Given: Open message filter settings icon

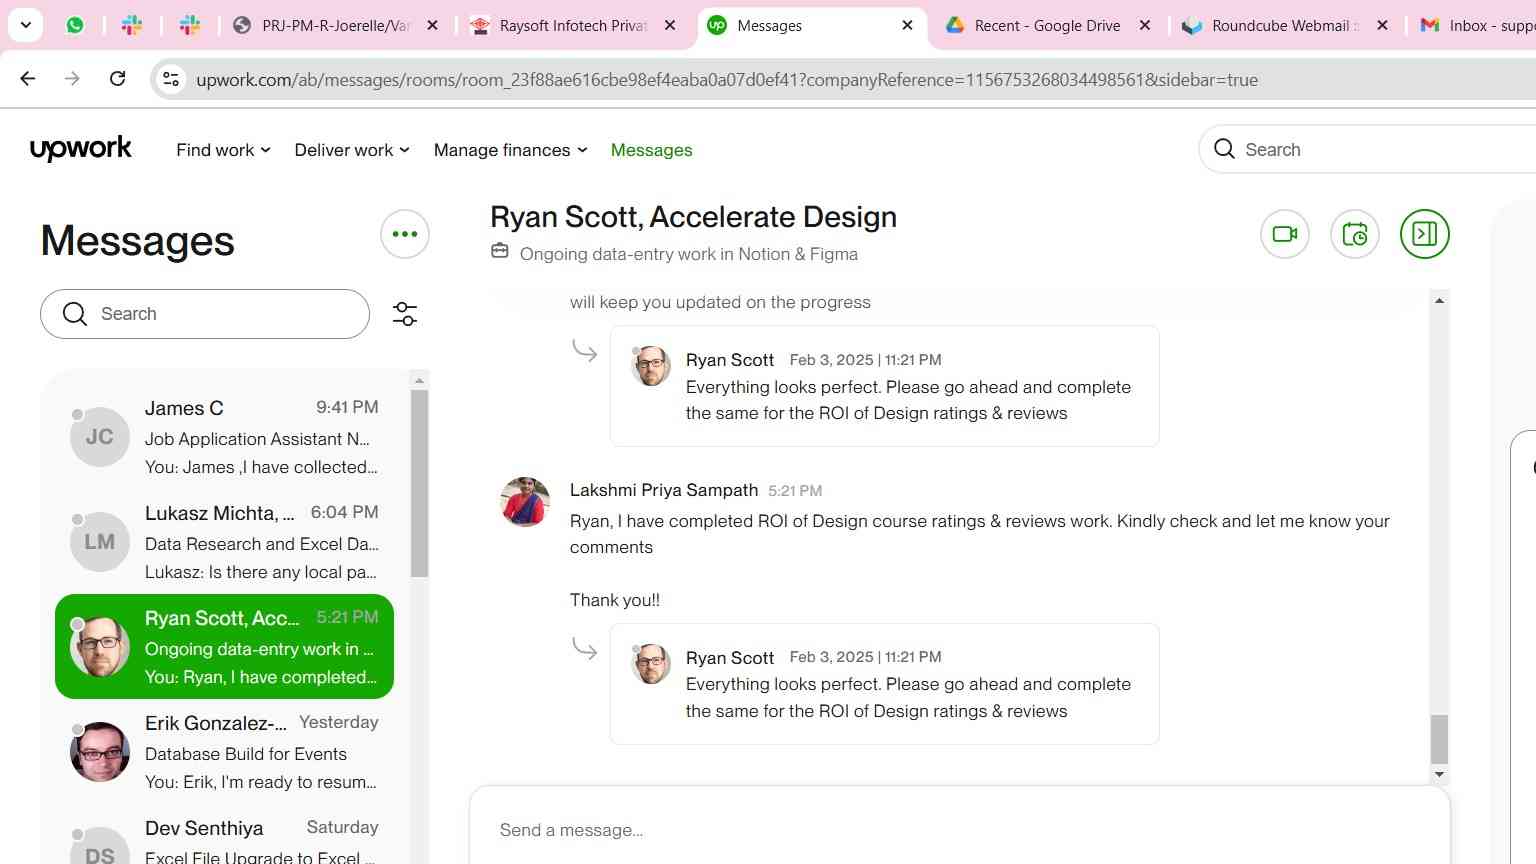Looking at the screenshot, I should (405, 314).
